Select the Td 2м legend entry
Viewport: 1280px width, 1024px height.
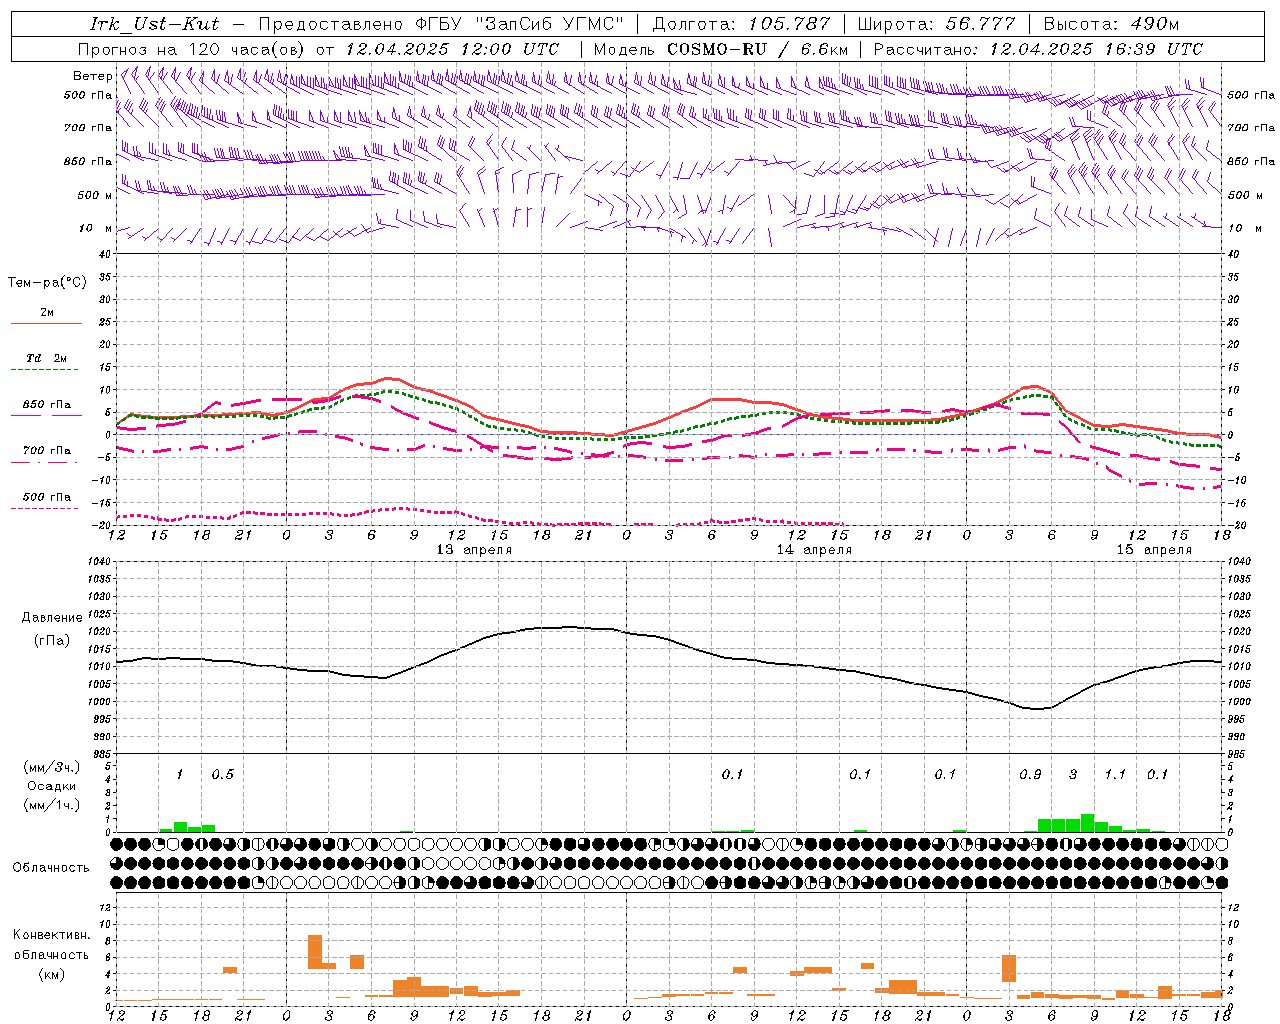46,358
